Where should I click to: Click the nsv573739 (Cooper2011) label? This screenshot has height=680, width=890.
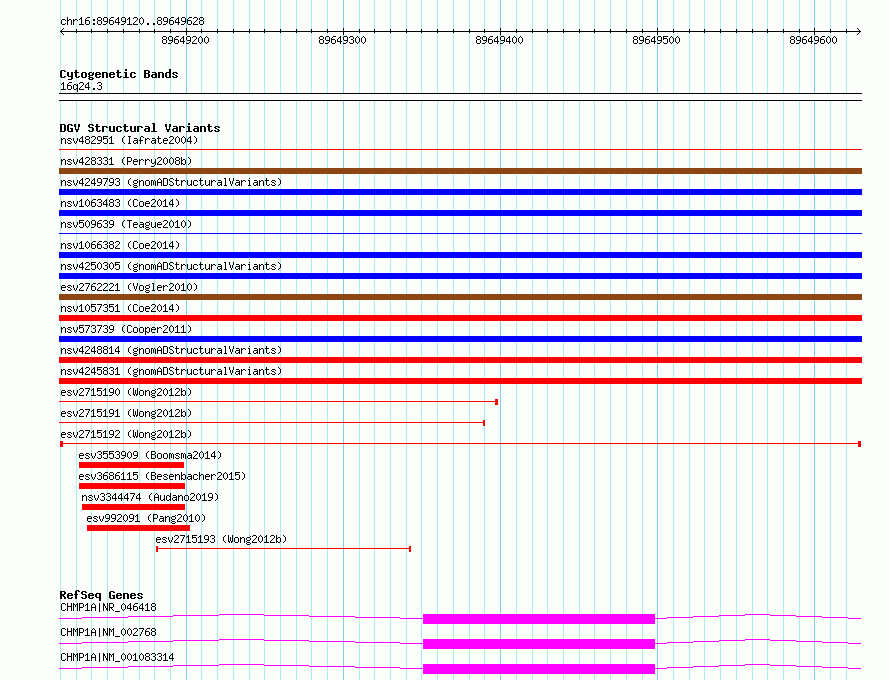coord(126,329)
